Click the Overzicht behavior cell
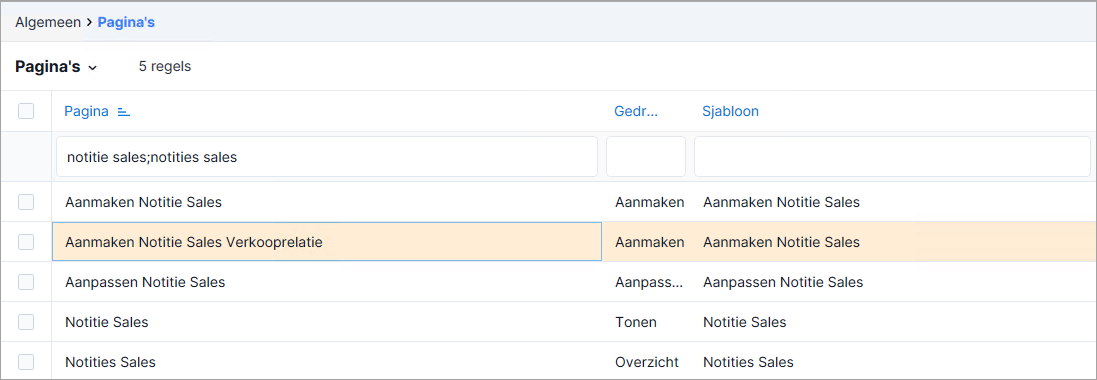 pos(647,363)
